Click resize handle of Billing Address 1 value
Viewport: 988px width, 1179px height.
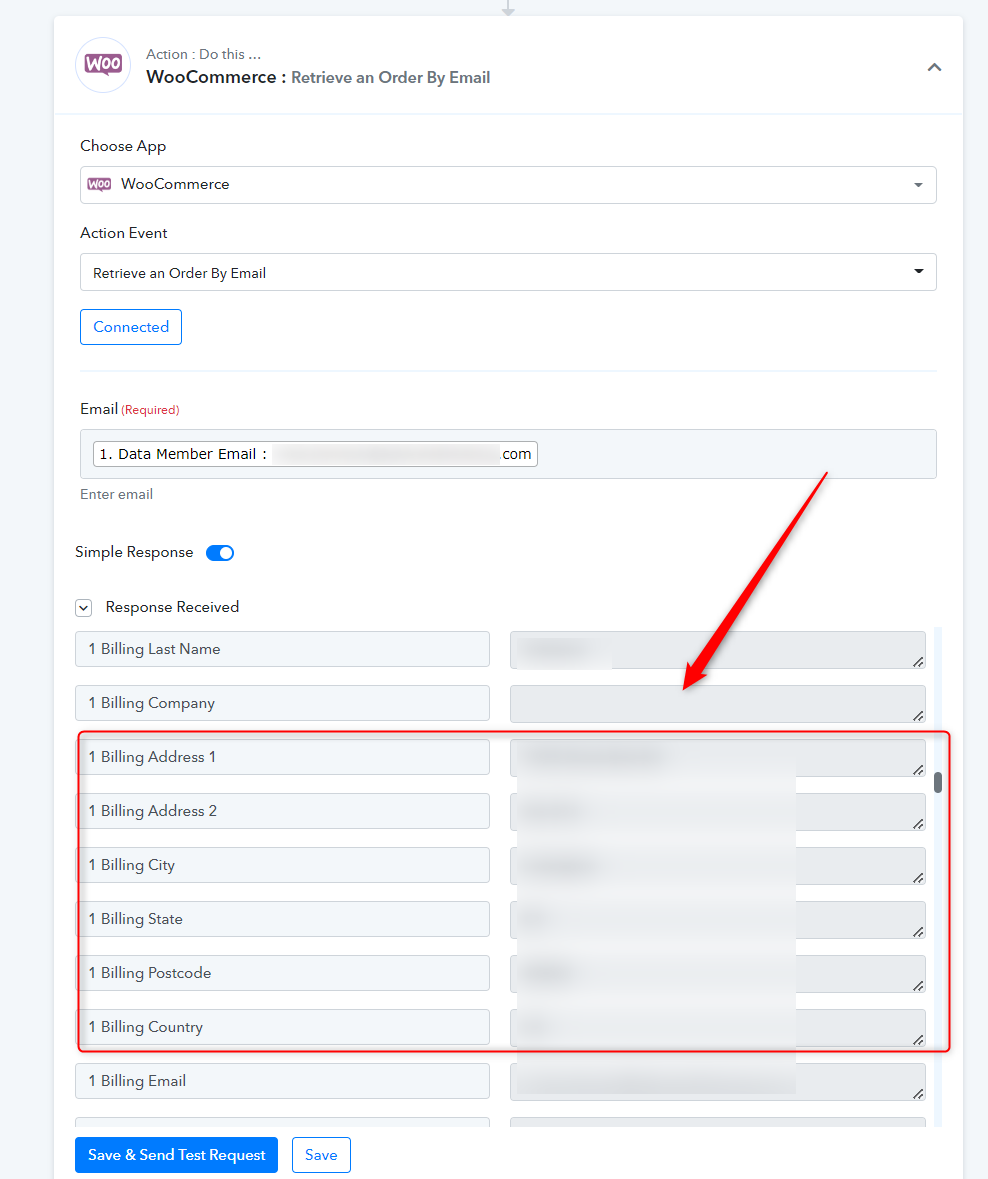click(x=918, y=770)
